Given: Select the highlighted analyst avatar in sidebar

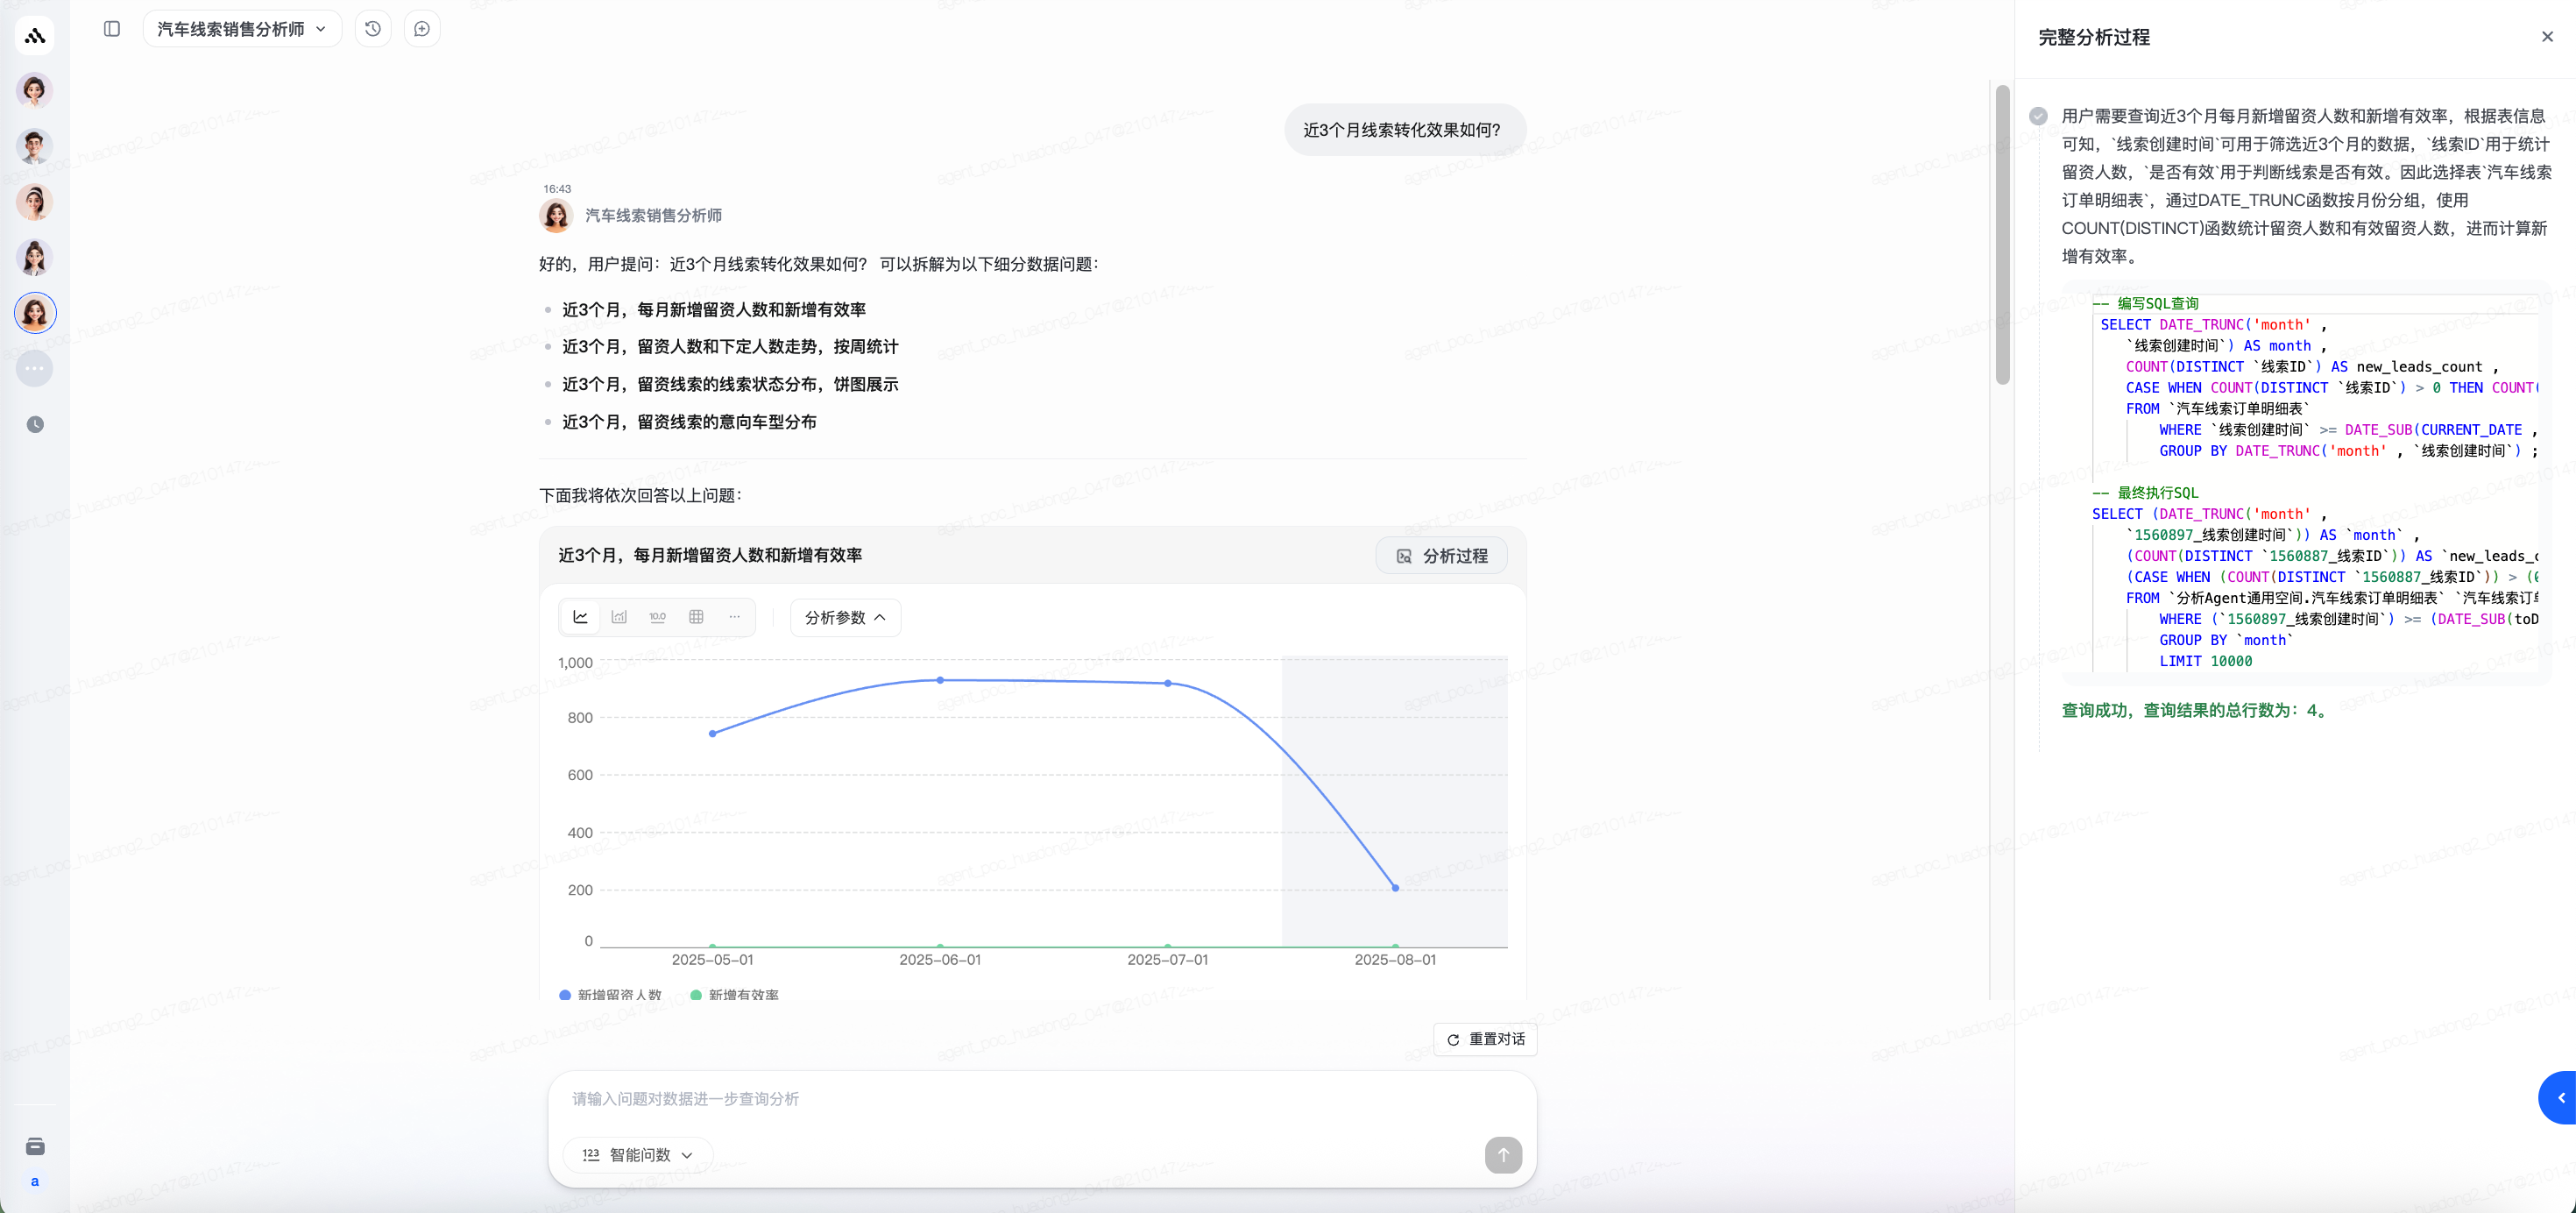Looking at the screenshot, I should (x=35, y=313).
